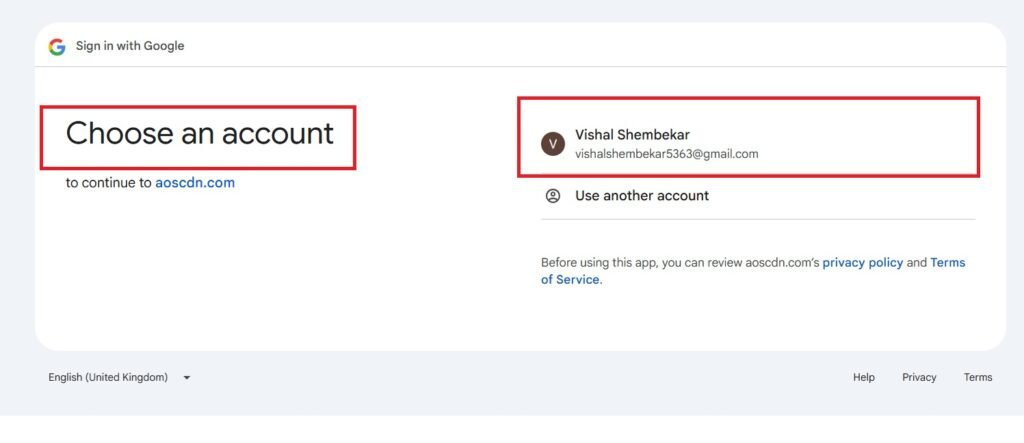Click the person icon beside Use another account
1024x443 pixels.
[553, 196]
